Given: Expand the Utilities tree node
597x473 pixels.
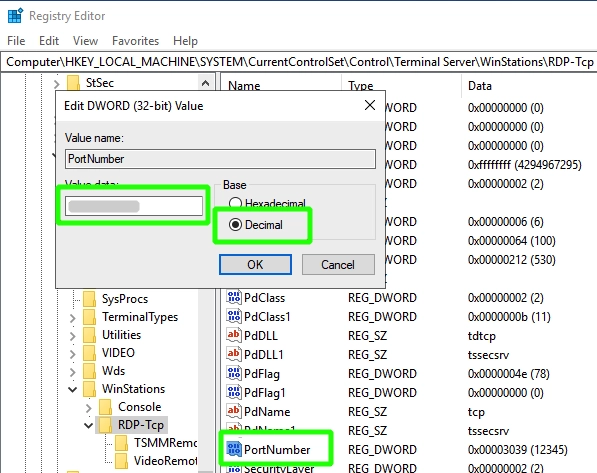Looking at the screenshot, I should [72, 336].
